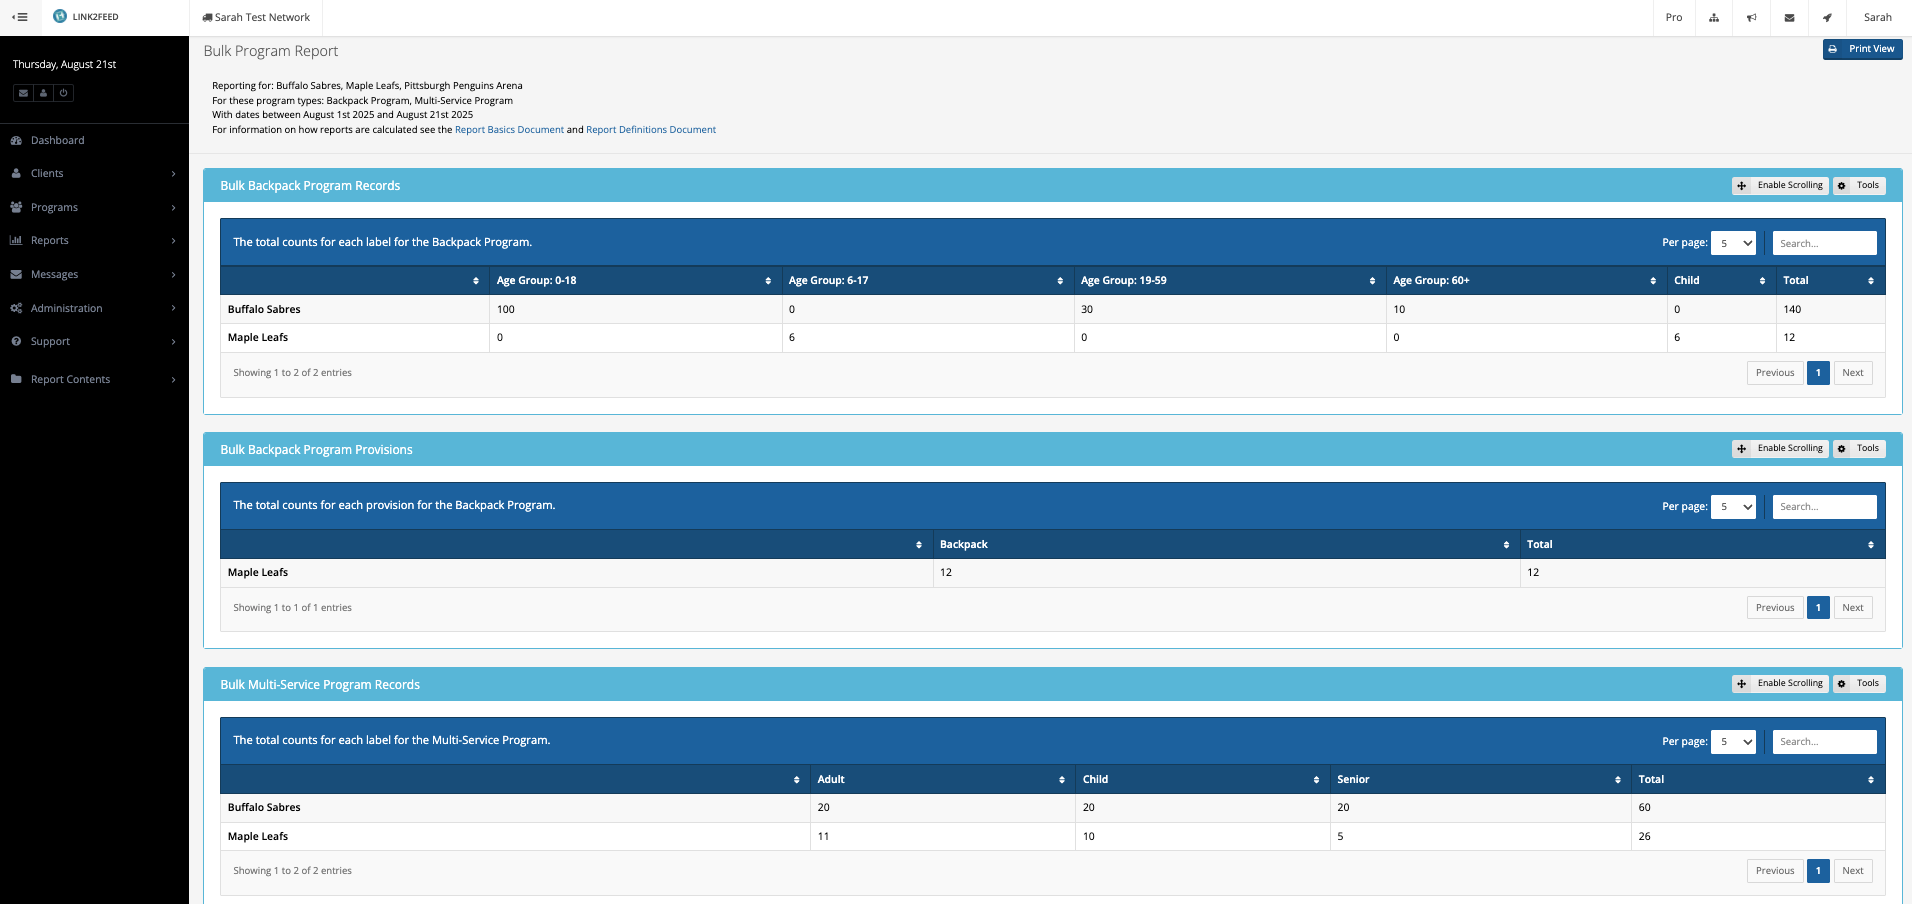Open Per page dropdown in Backpack Records panel
The height and width of the screenshot is (904, 1912).
[x=1733, y=242]
